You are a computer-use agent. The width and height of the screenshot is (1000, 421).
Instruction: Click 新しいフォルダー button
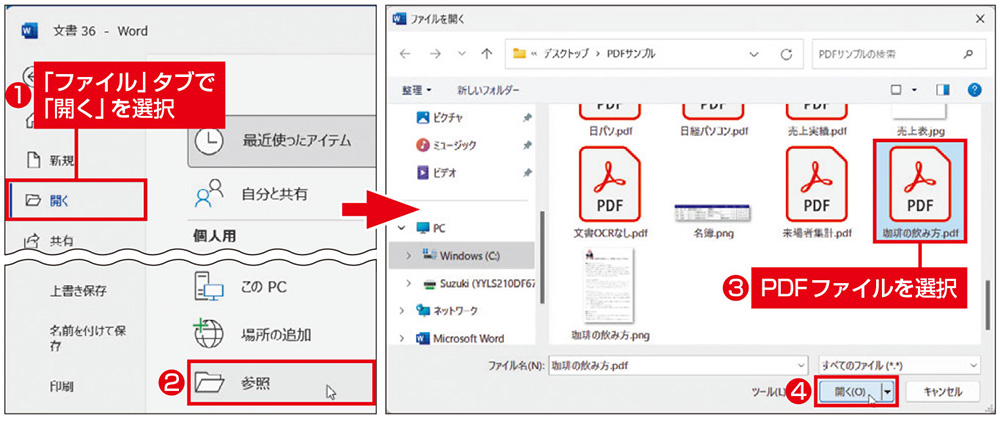[489, 90]
